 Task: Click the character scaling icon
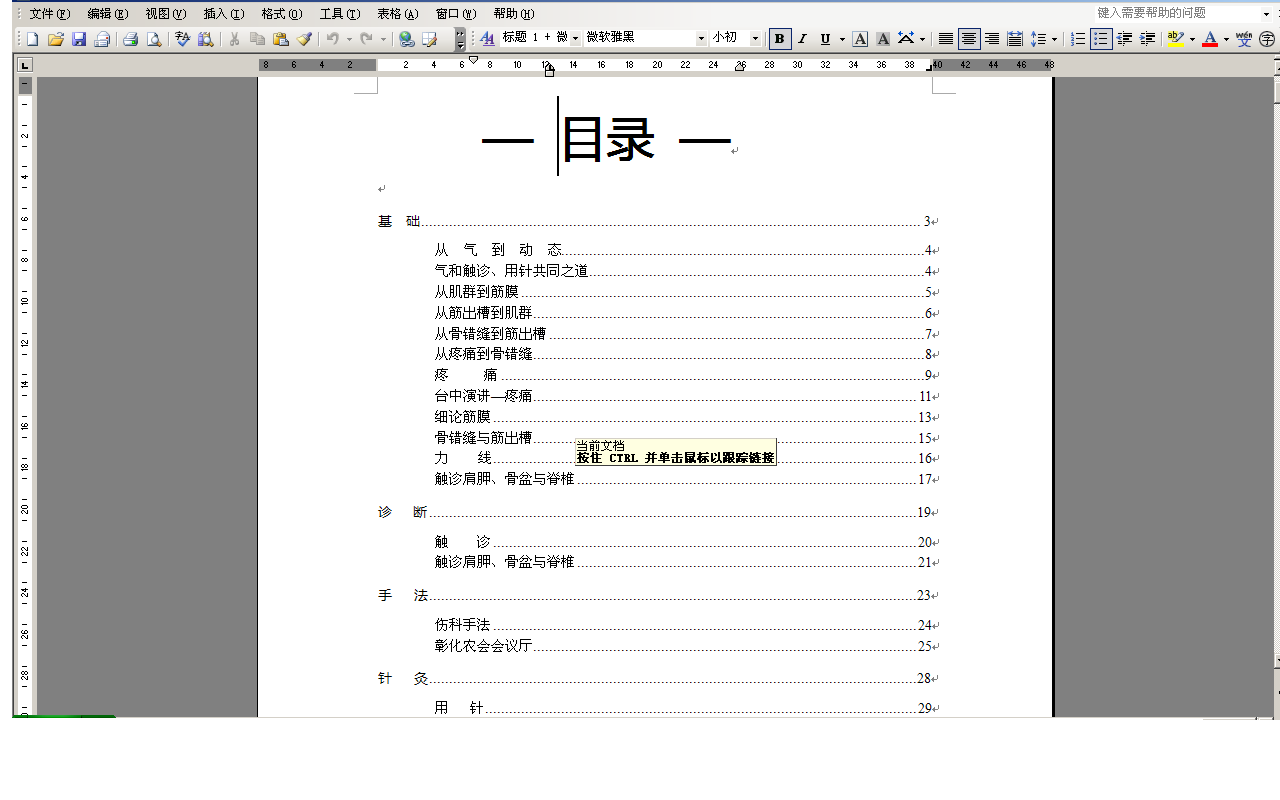(x=906, y=39)
